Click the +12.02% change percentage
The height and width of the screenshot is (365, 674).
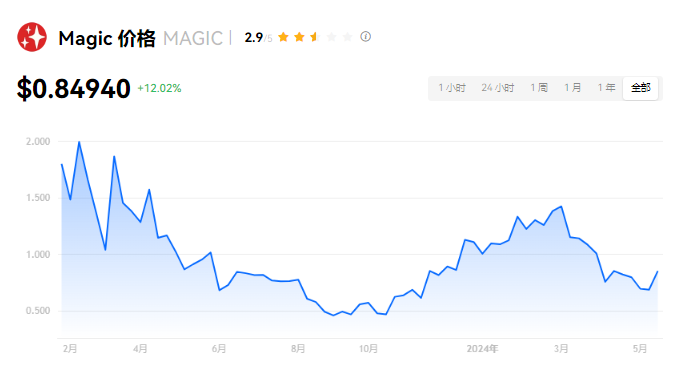(159, 88)
